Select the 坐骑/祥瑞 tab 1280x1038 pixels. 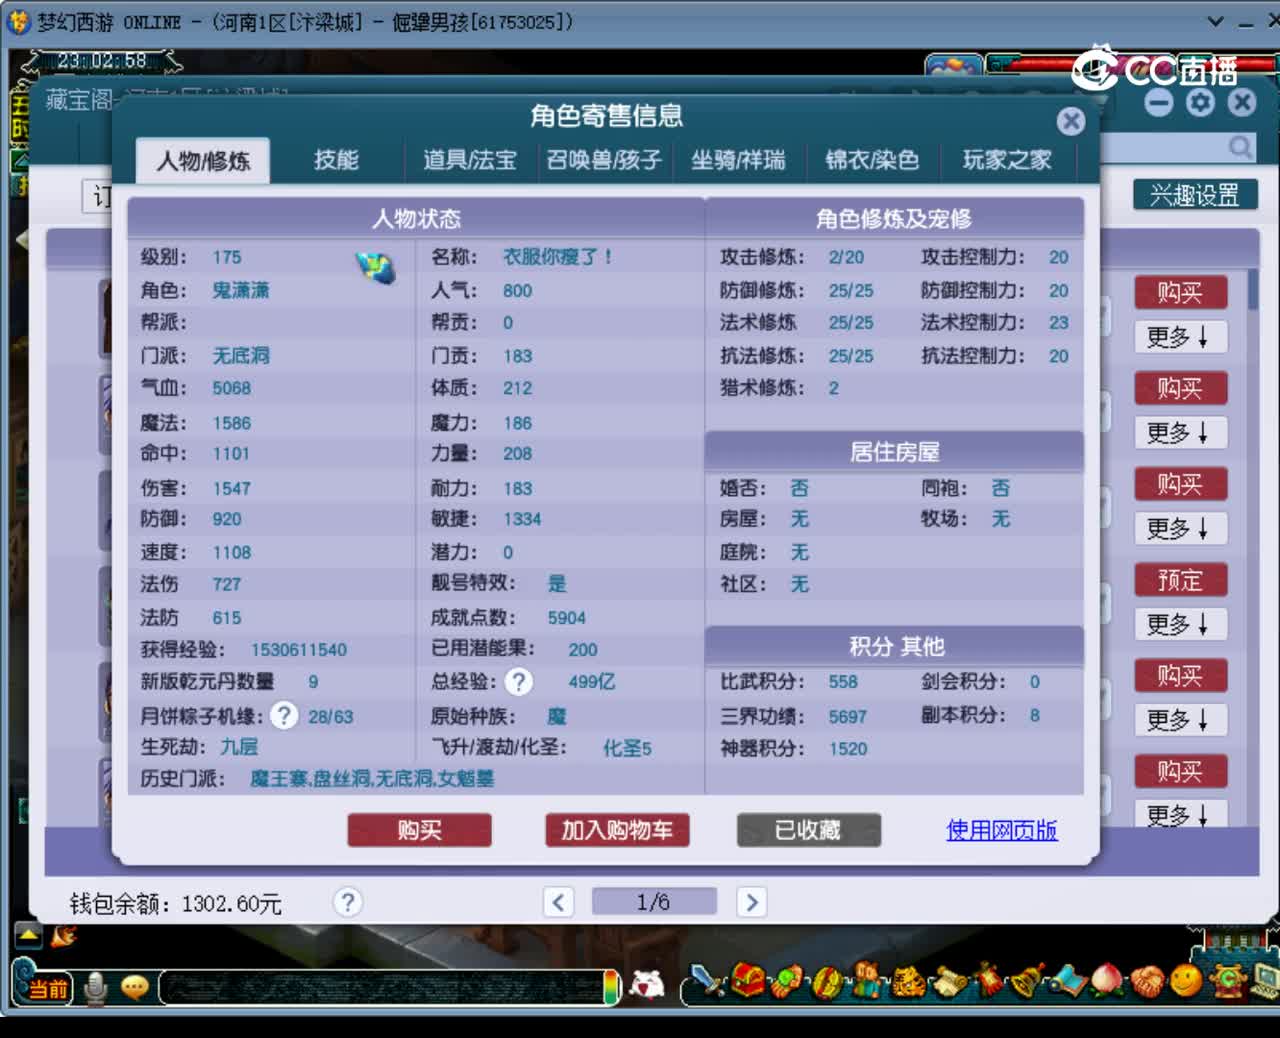click(x=738, y=160)
